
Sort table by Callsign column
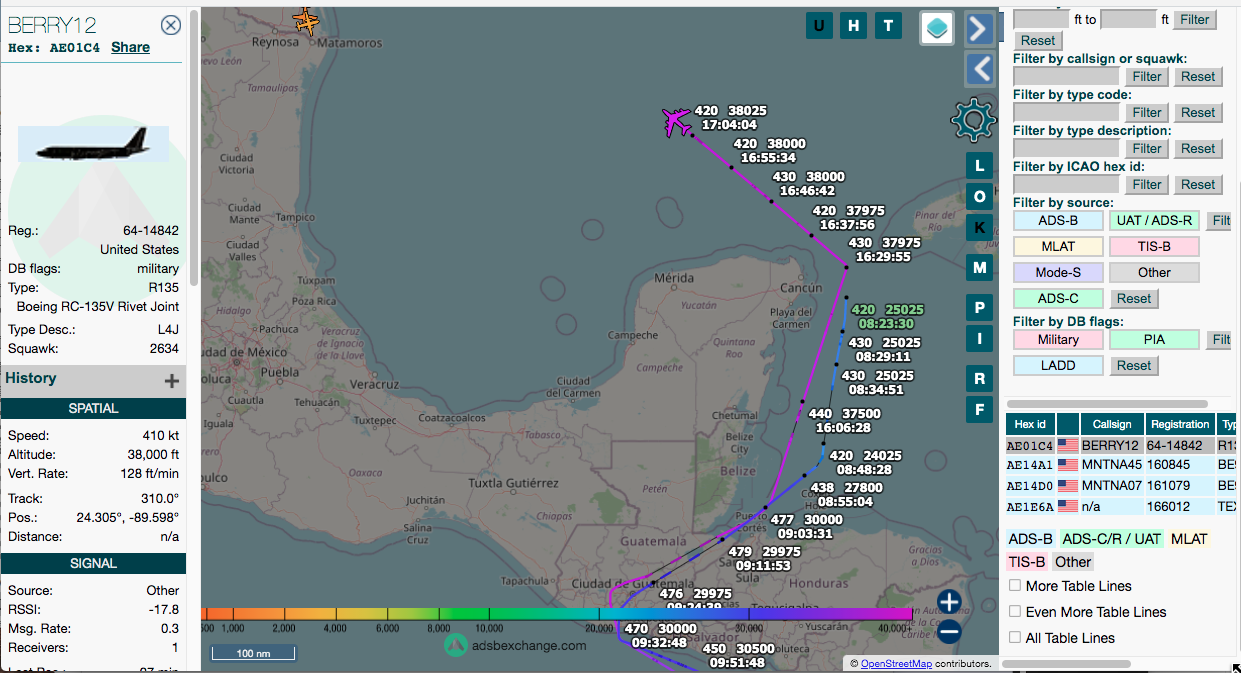tap(1112, 424)
